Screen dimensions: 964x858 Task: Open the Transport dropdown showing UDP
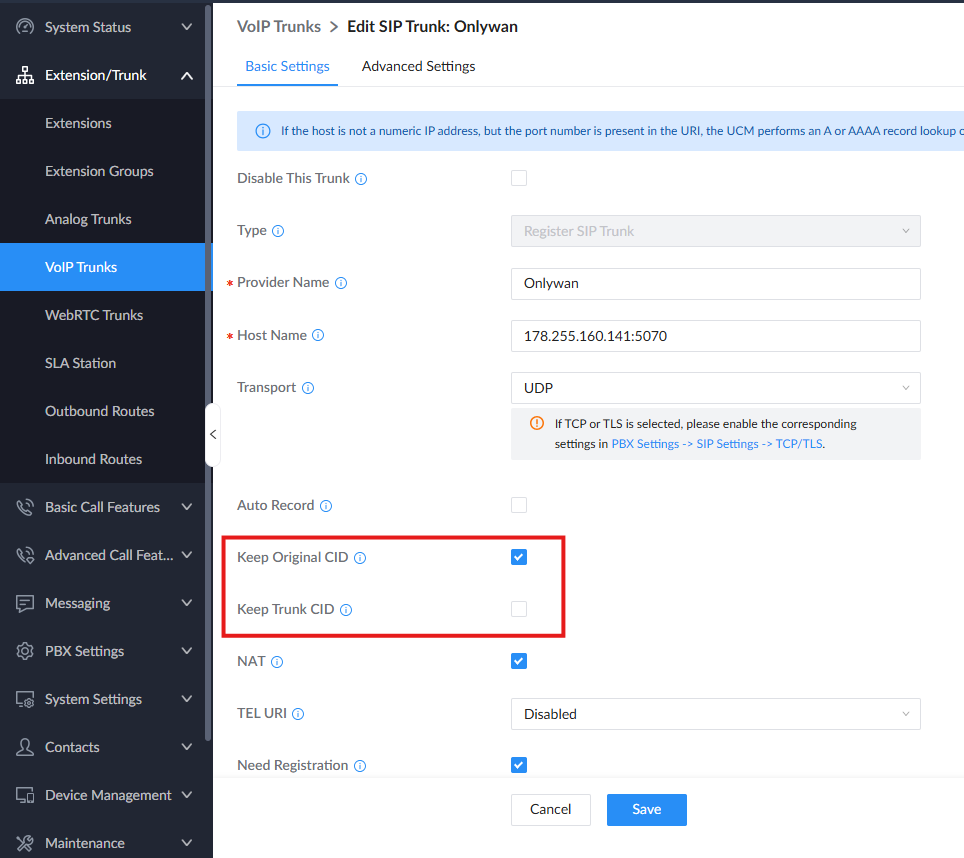(715, 388)
